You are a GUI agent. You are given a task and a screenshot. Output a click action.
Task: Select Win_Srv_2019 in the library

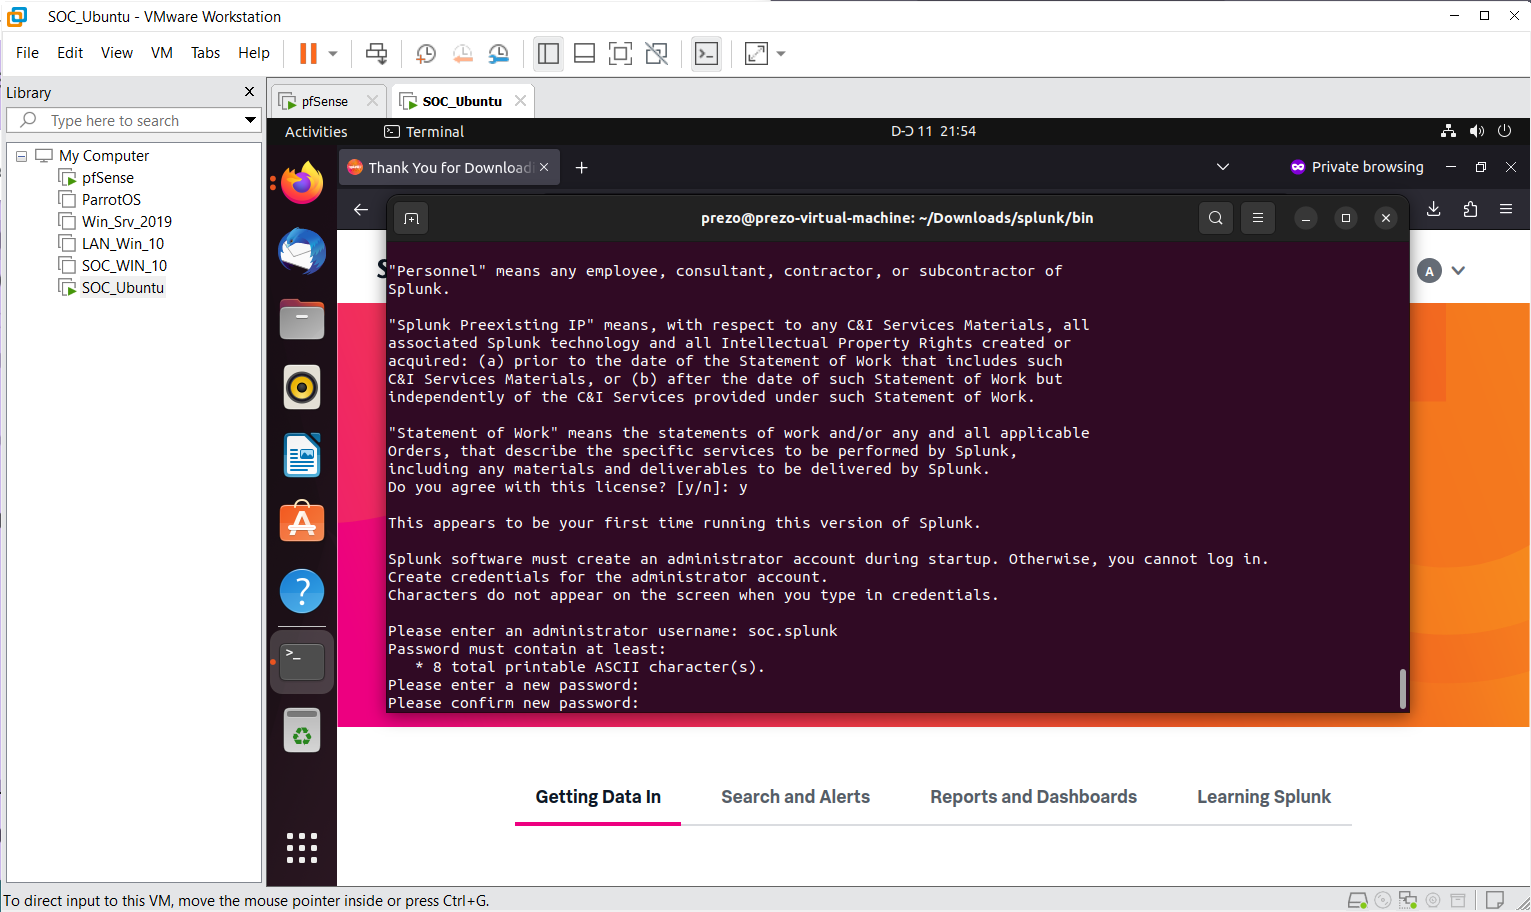(126, 222)
